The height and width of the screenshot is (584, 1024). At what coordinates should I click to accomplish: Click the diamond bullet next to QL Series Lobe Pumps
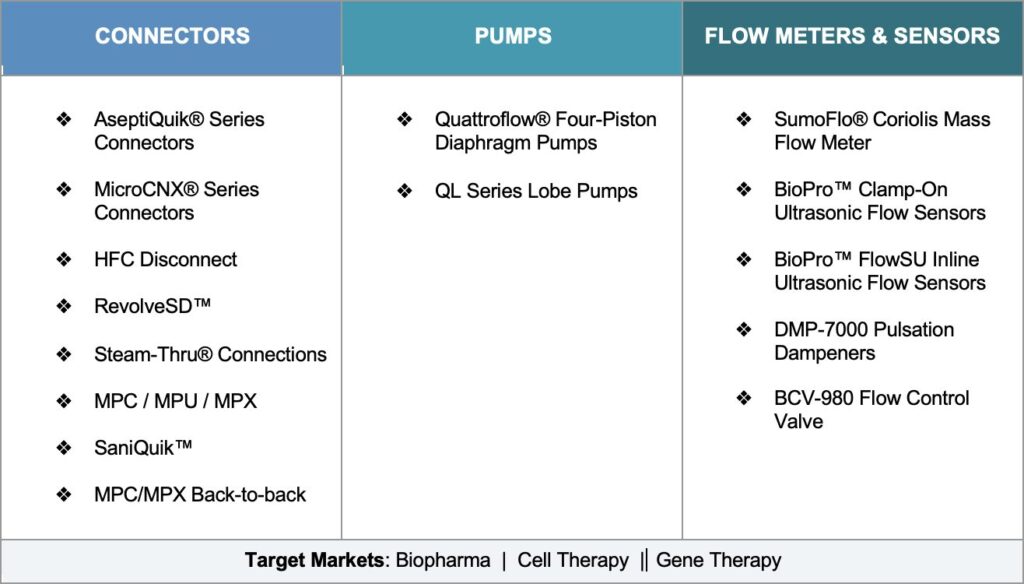(x=405, y=191)
